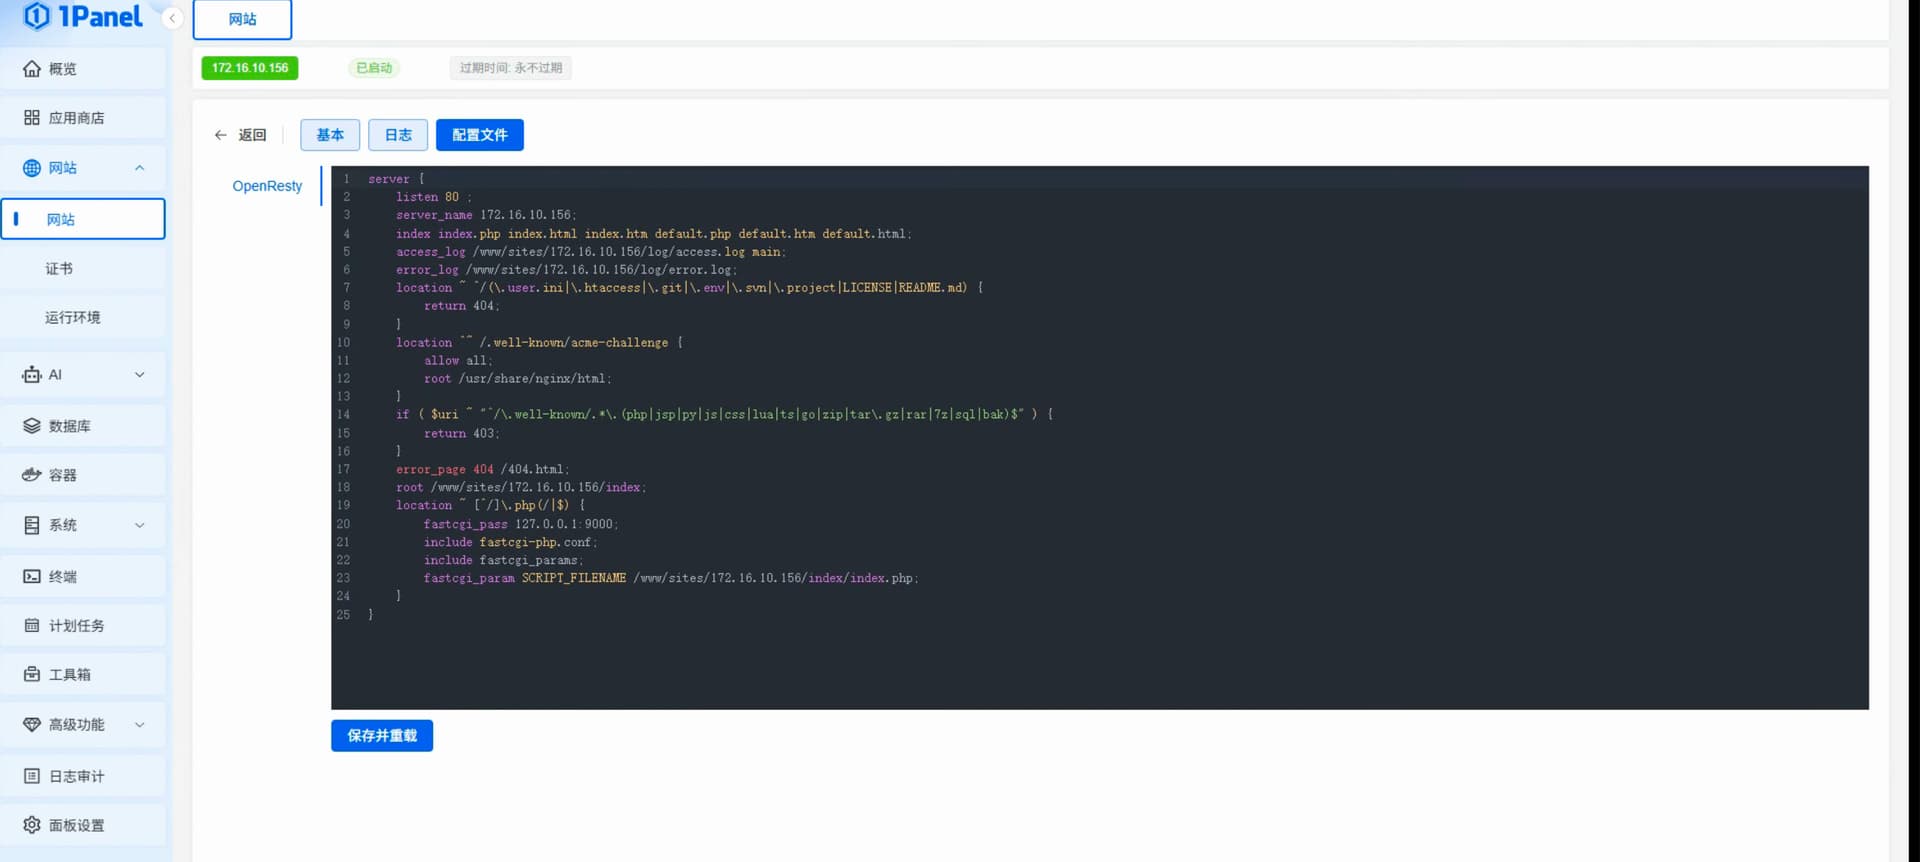Click the 工具箱 toolbox icon
Image resolution: width=1920 pixels, height=862 pixels.
coord(32,674)
